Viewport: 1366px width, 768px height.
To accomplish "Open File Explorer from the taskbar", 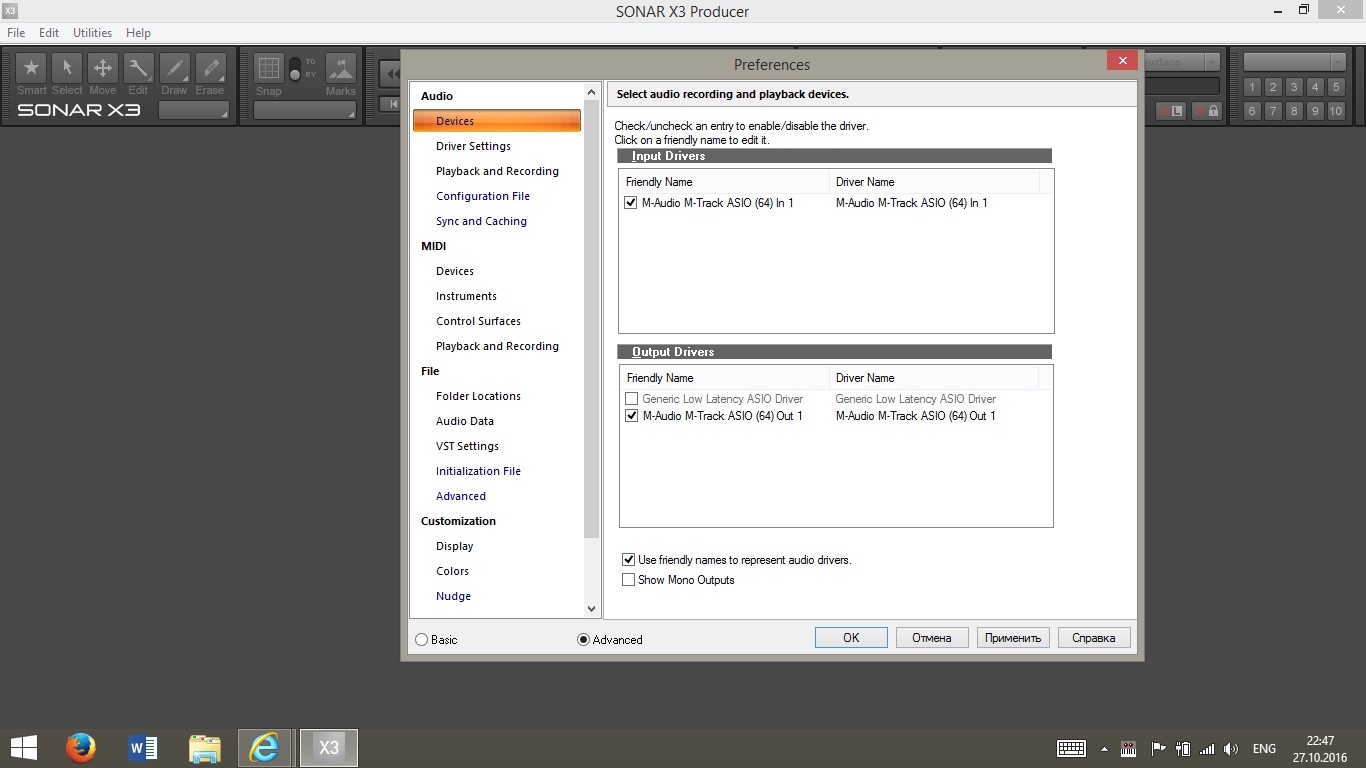I will [x=204, y=747].
